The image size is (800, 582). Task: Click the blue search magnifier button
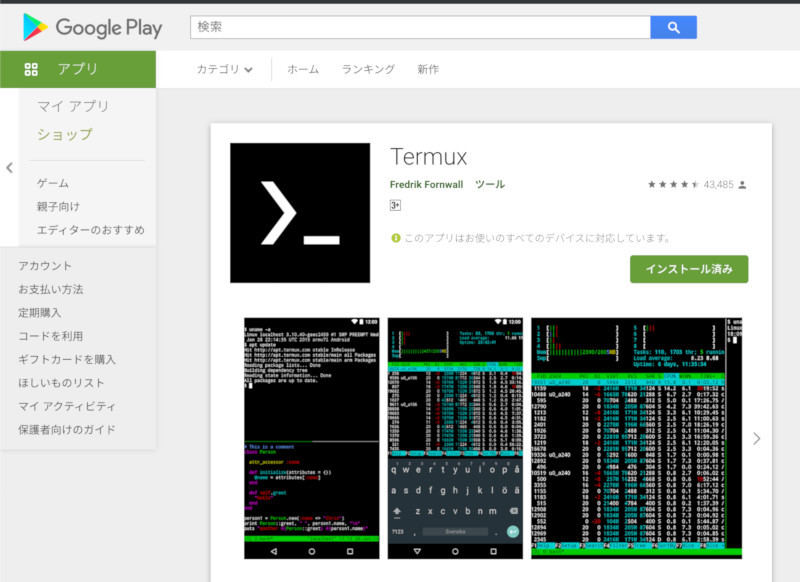click(x=673, y=27)
